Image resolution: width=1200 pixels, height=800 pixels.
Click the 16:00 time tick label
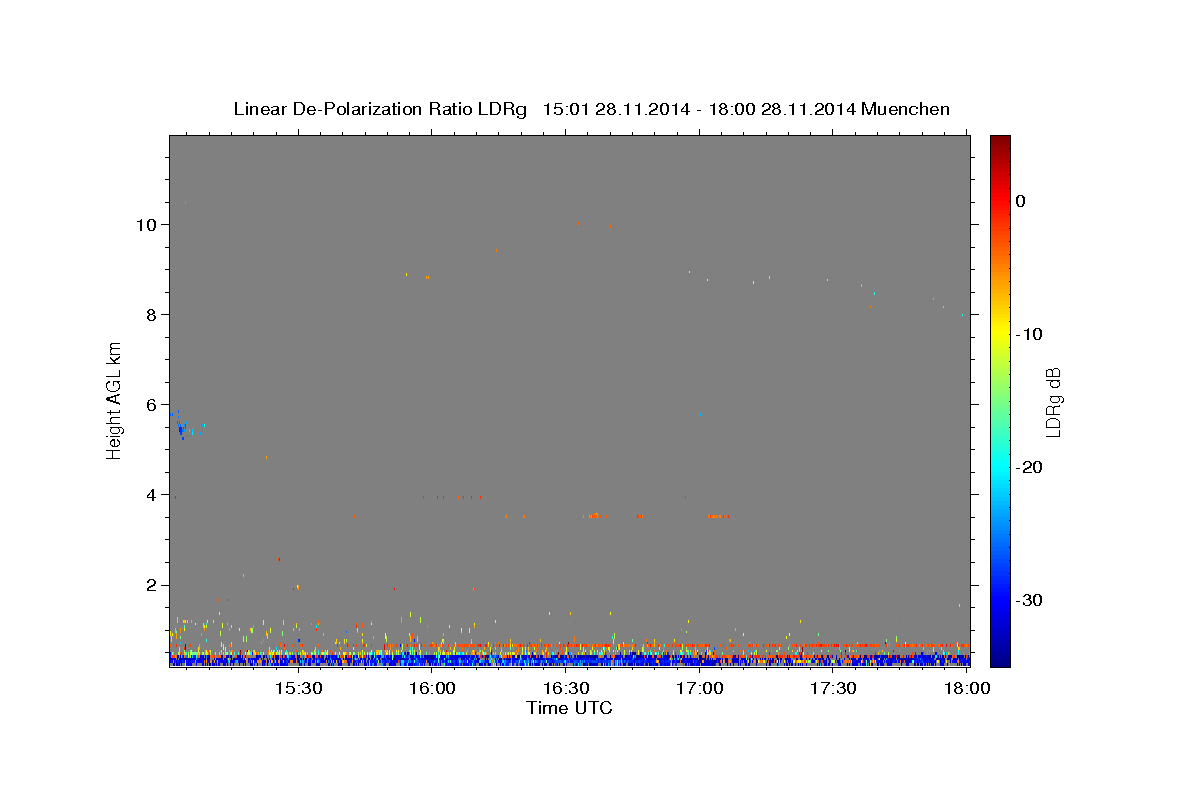tap(432, 689)
